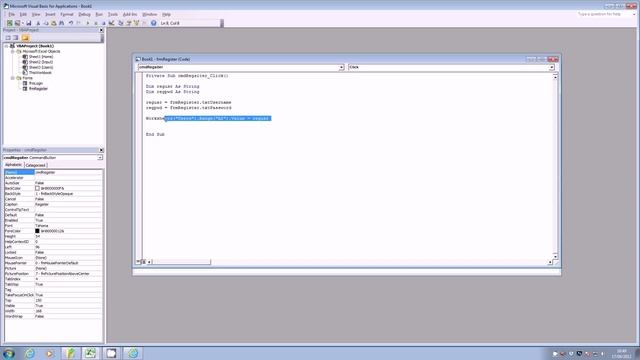Open the Excel taskbar icon
Image resolution: width=640 pixels, height=360 pixels.
click(x=90, y=353)
